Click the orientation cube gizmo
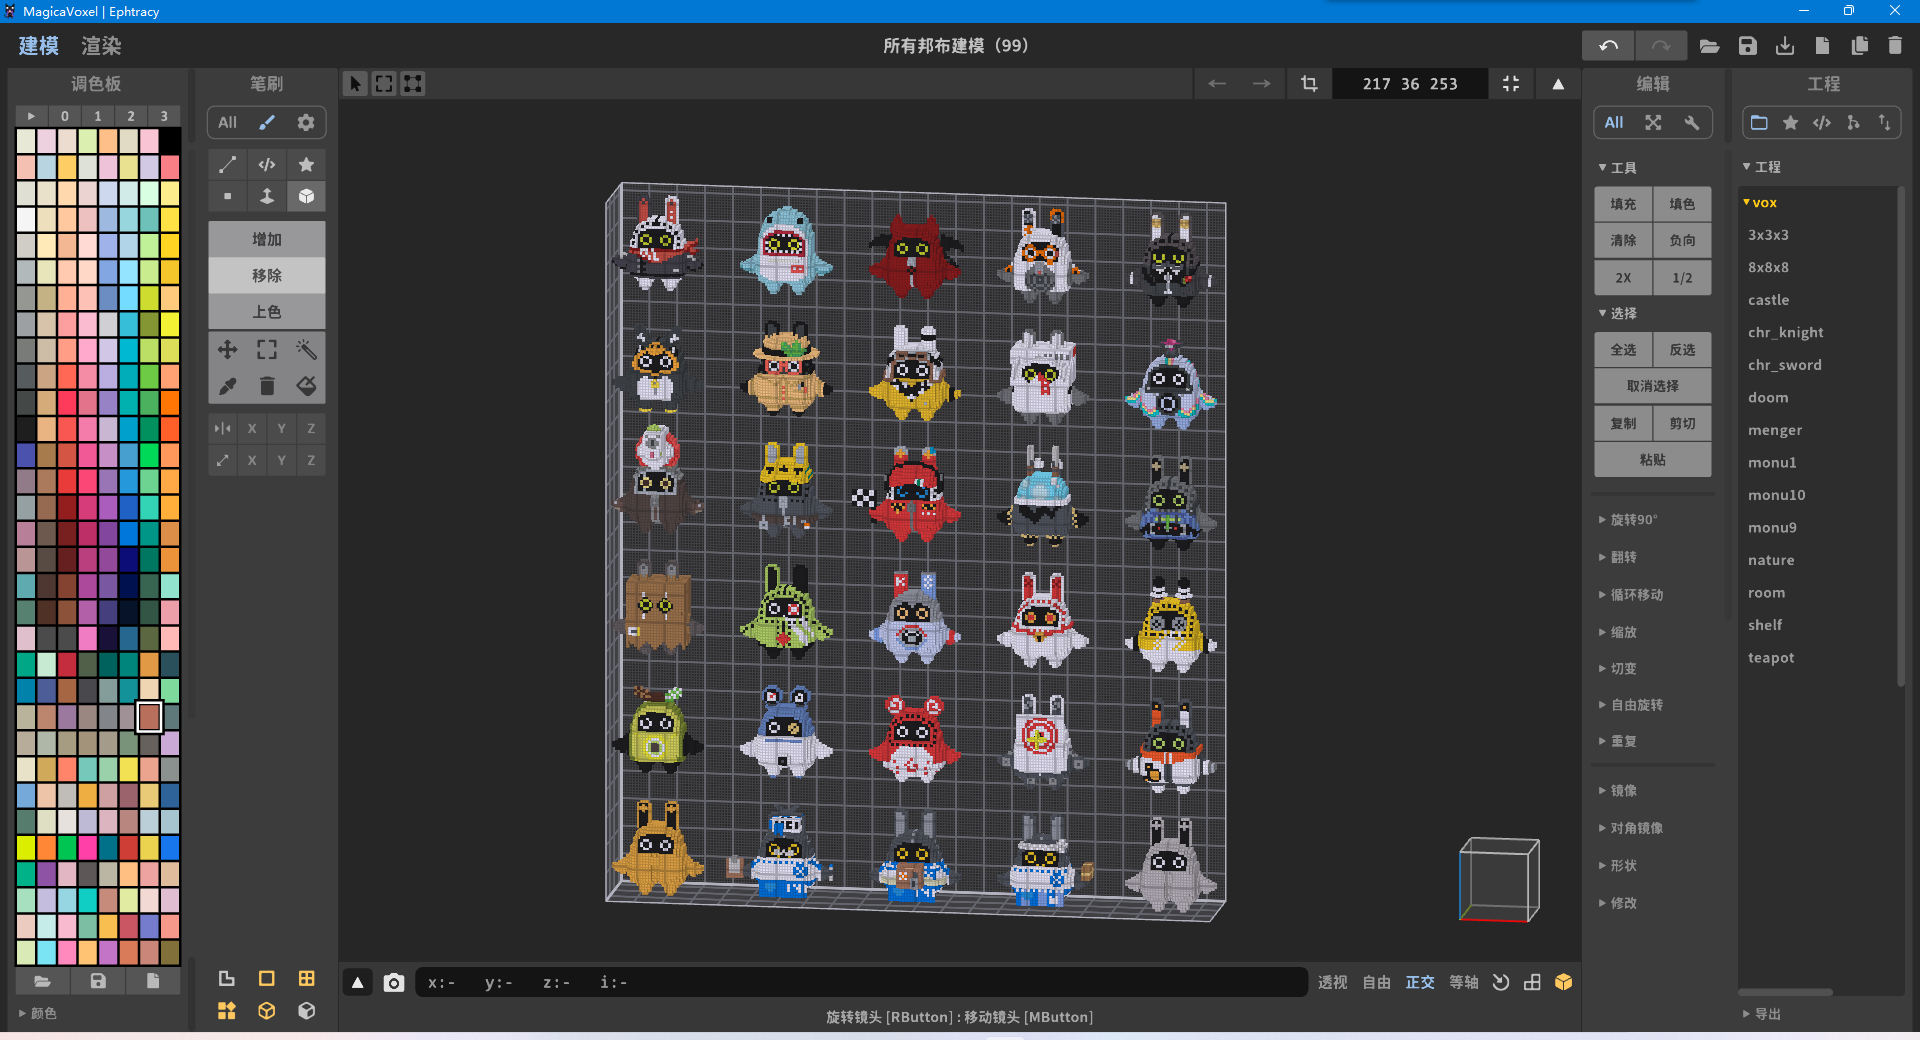This screenshot has width=1920, height=1040. tap(1498, 880)
